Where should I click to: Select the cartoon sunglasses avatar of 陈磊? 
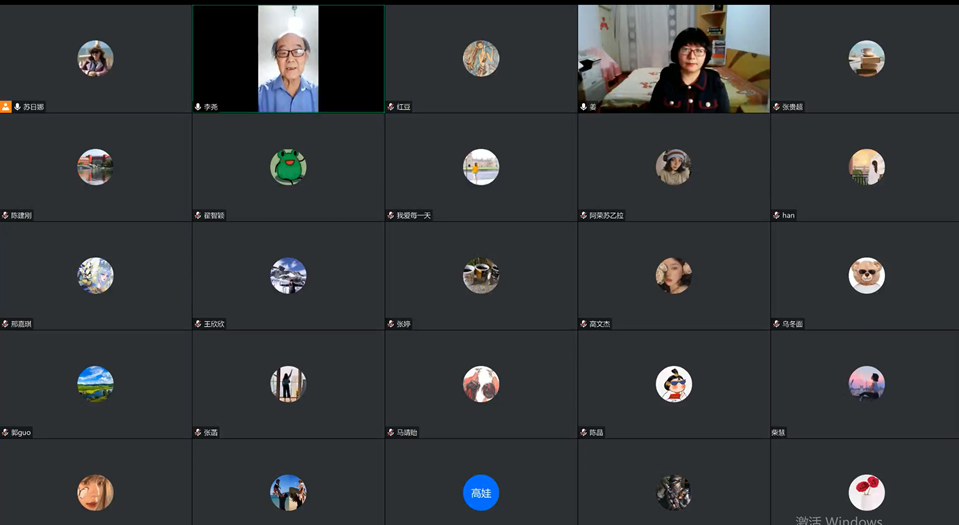click(x=674, y=384)
